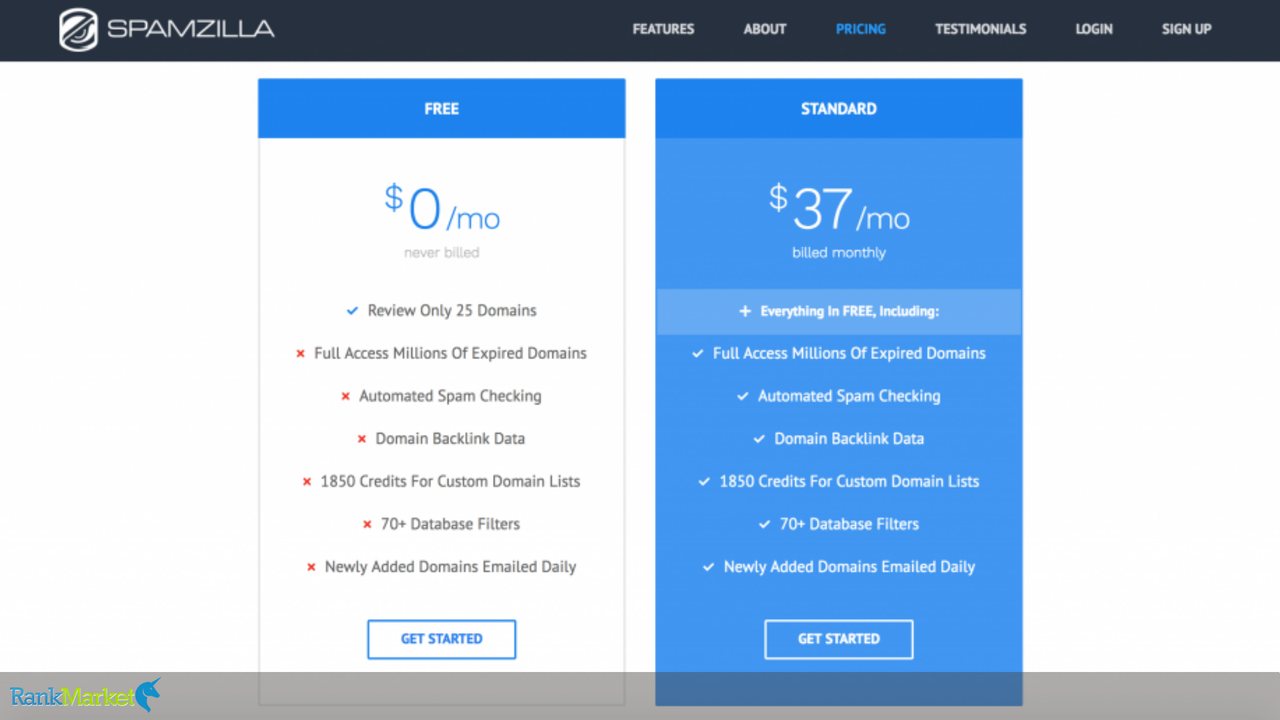The width and height of the screenshot is (1280, 720).
Task: Click Free plan 'Domain Backlink Data' text
Action: tap(450, 439)
